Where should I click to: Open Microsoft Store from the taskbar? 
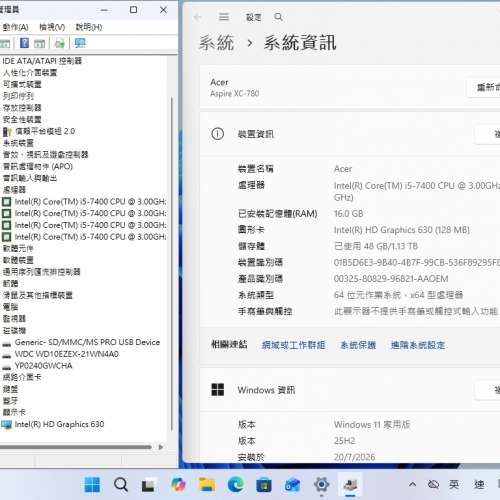click(x=264, y=485)
